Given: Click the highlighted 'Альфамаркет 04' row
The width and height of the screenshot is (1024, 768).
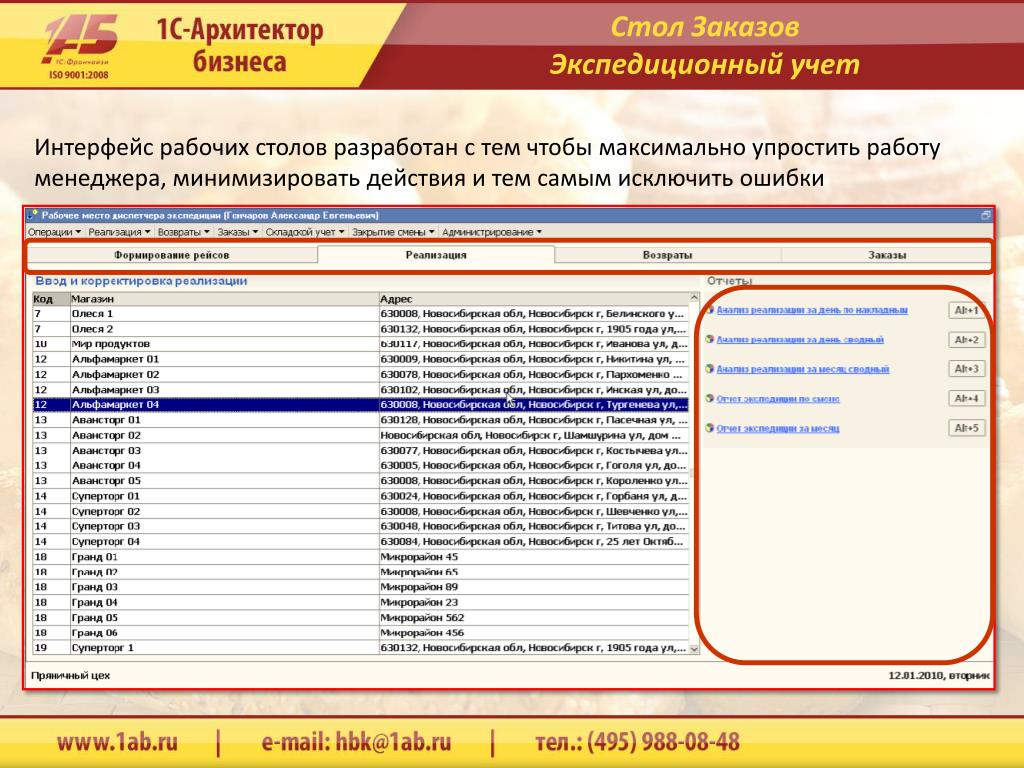Looking at the screenshot, I should (x=360, y=405).
